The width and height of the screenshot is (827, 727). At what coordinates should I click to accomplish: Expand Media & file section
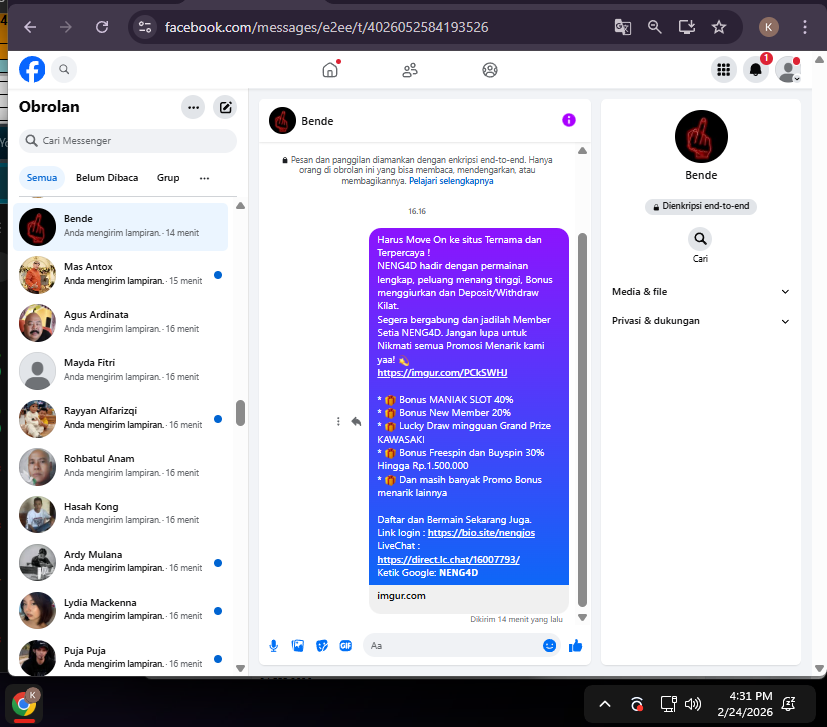coord(700,292)
